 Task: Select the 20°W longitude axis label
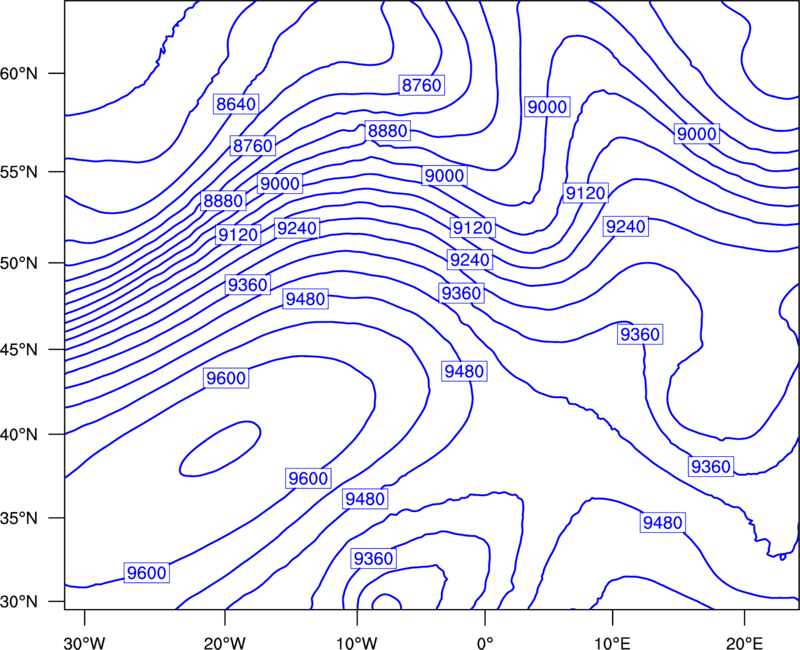pyautogui.click(x=225, y=643)
